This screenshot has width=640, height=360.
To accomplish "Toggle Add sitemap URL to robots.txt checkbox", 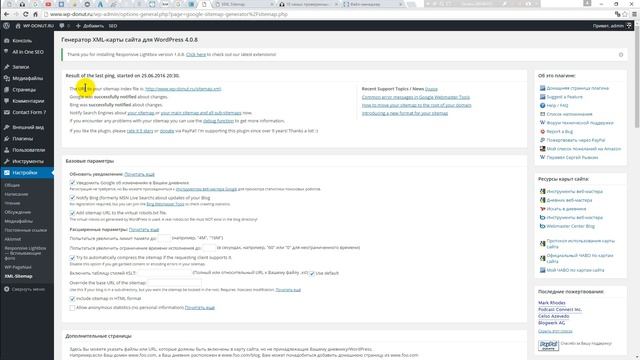I will [72, 213].
